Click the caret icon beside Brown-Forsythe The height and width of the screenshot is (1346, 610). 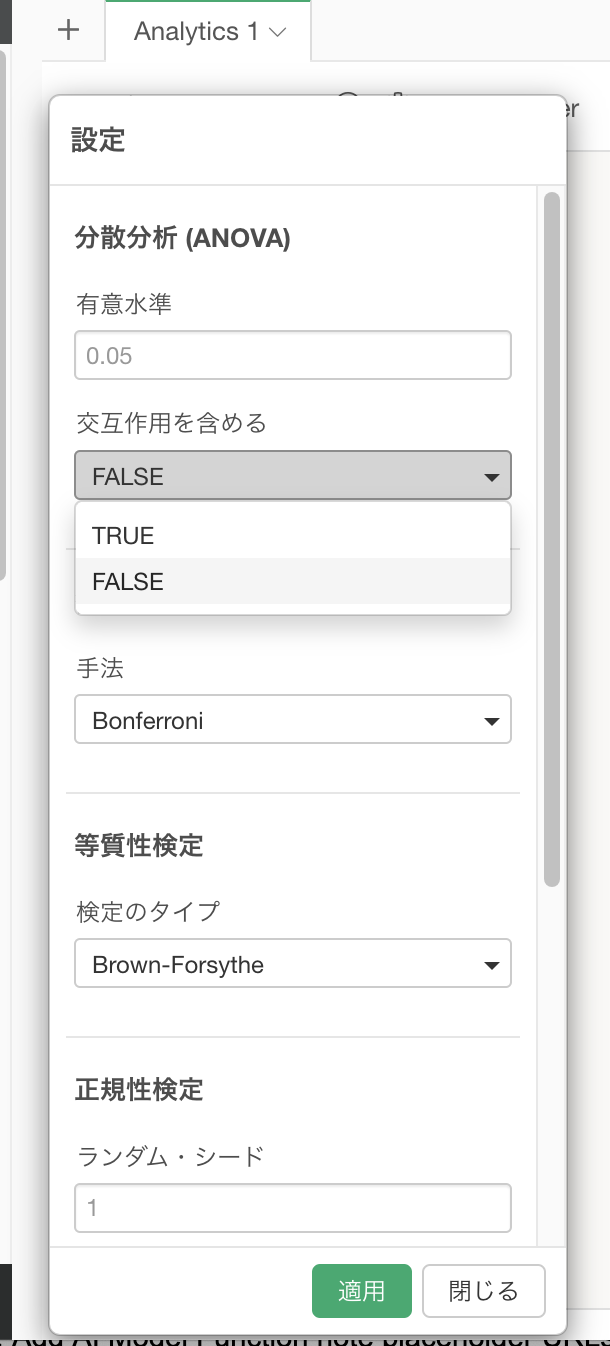(x=491, y=965)
